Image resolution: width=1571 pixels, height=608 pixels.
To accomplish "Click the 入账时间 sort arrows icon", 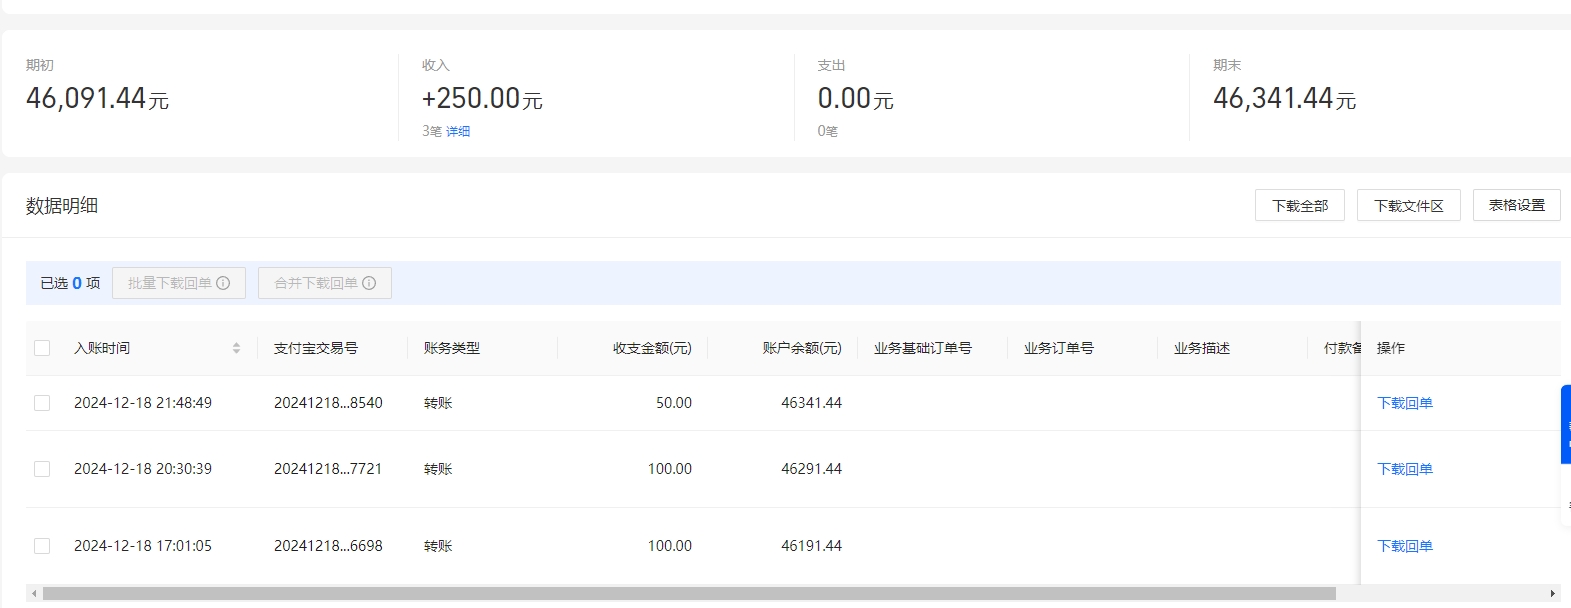I will pyautogui.click(x=236, y=348).
